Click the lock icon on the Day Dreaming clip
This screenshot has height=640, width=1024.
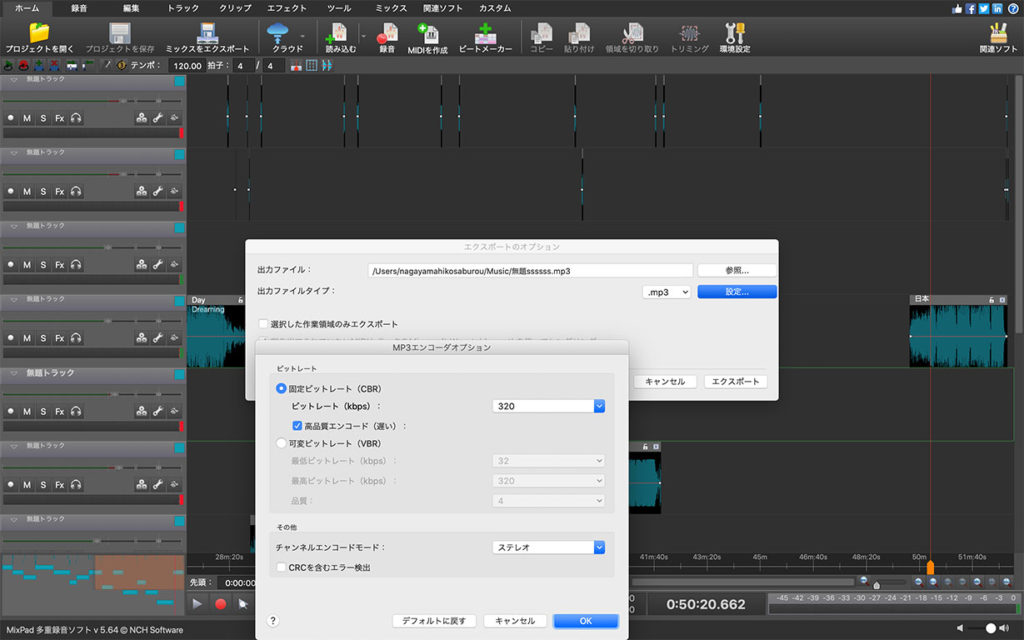tap(240, 300)
